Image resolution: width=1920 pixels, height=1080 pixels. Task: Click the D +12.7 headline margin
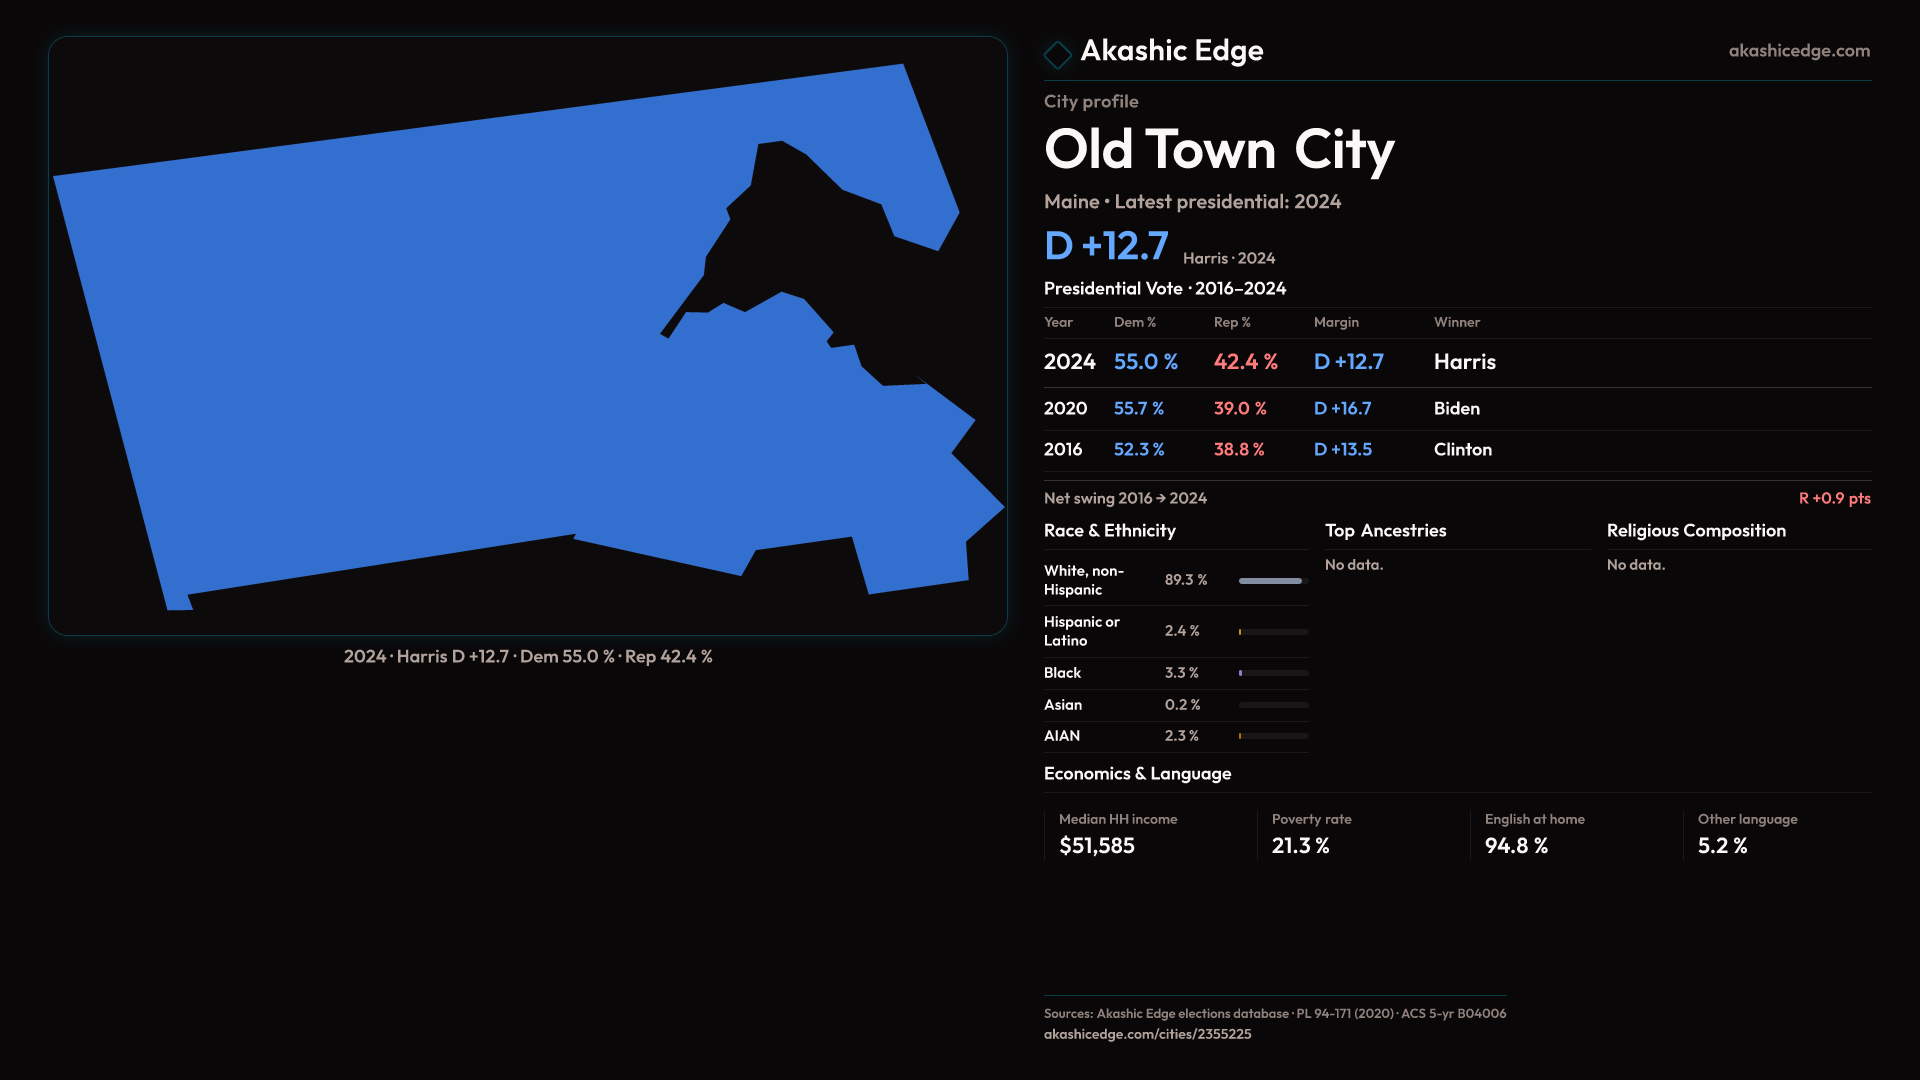[1106, 246]
